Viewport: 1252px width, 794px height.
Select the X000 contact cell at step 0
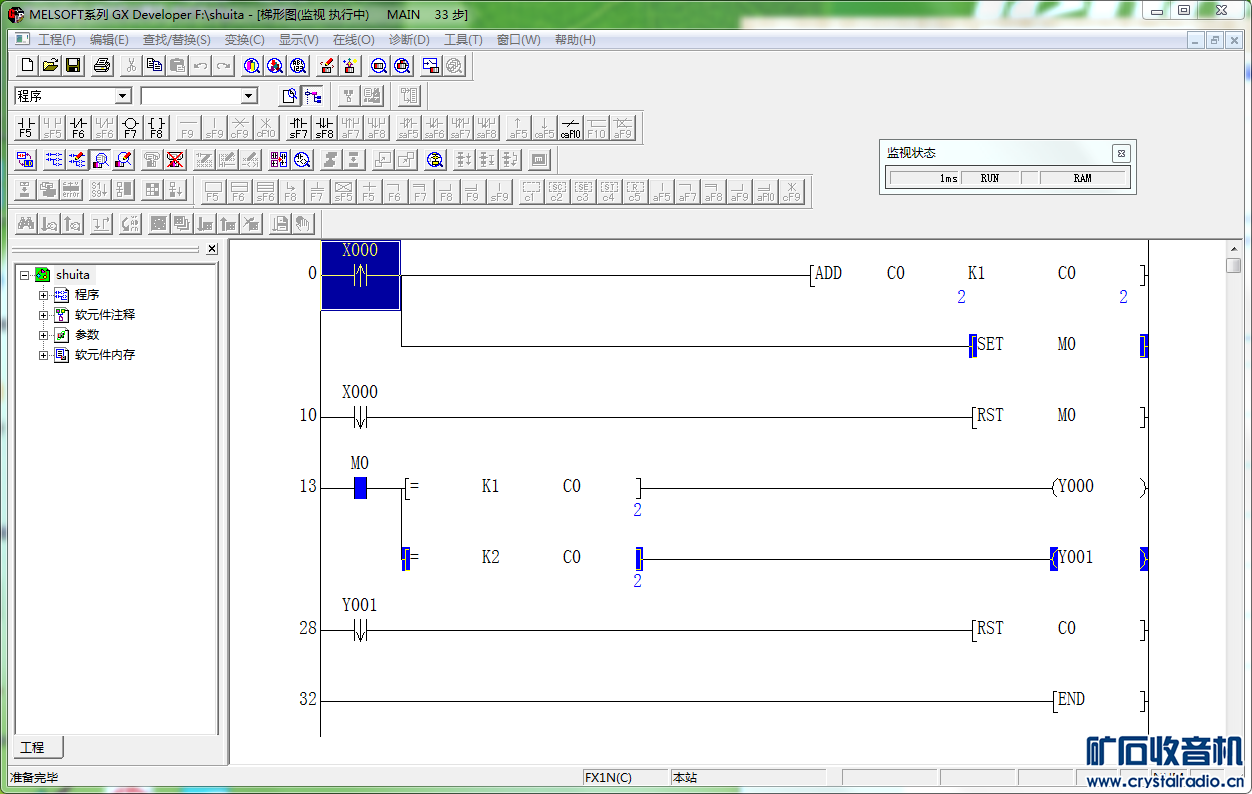tap(360, 275)
